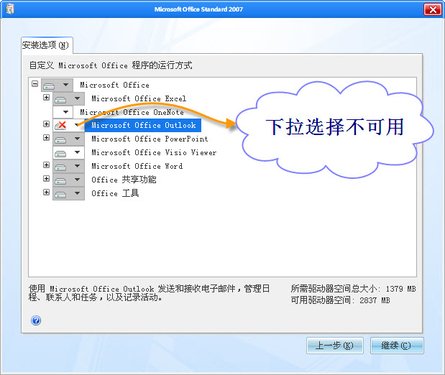
Task: Click the drive icon beside Excel
Action: [61, 100]
